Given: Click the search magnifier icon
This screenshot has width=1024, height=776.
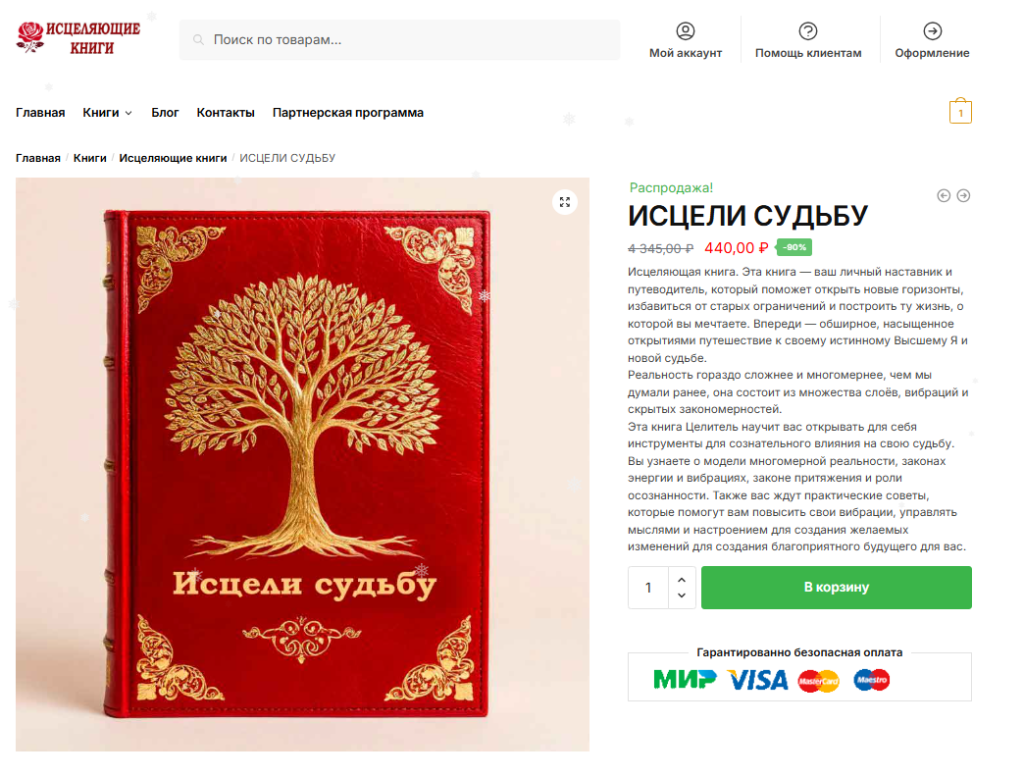Looking at the screenshot, I should pyautogui.click(x=198, y=40).
